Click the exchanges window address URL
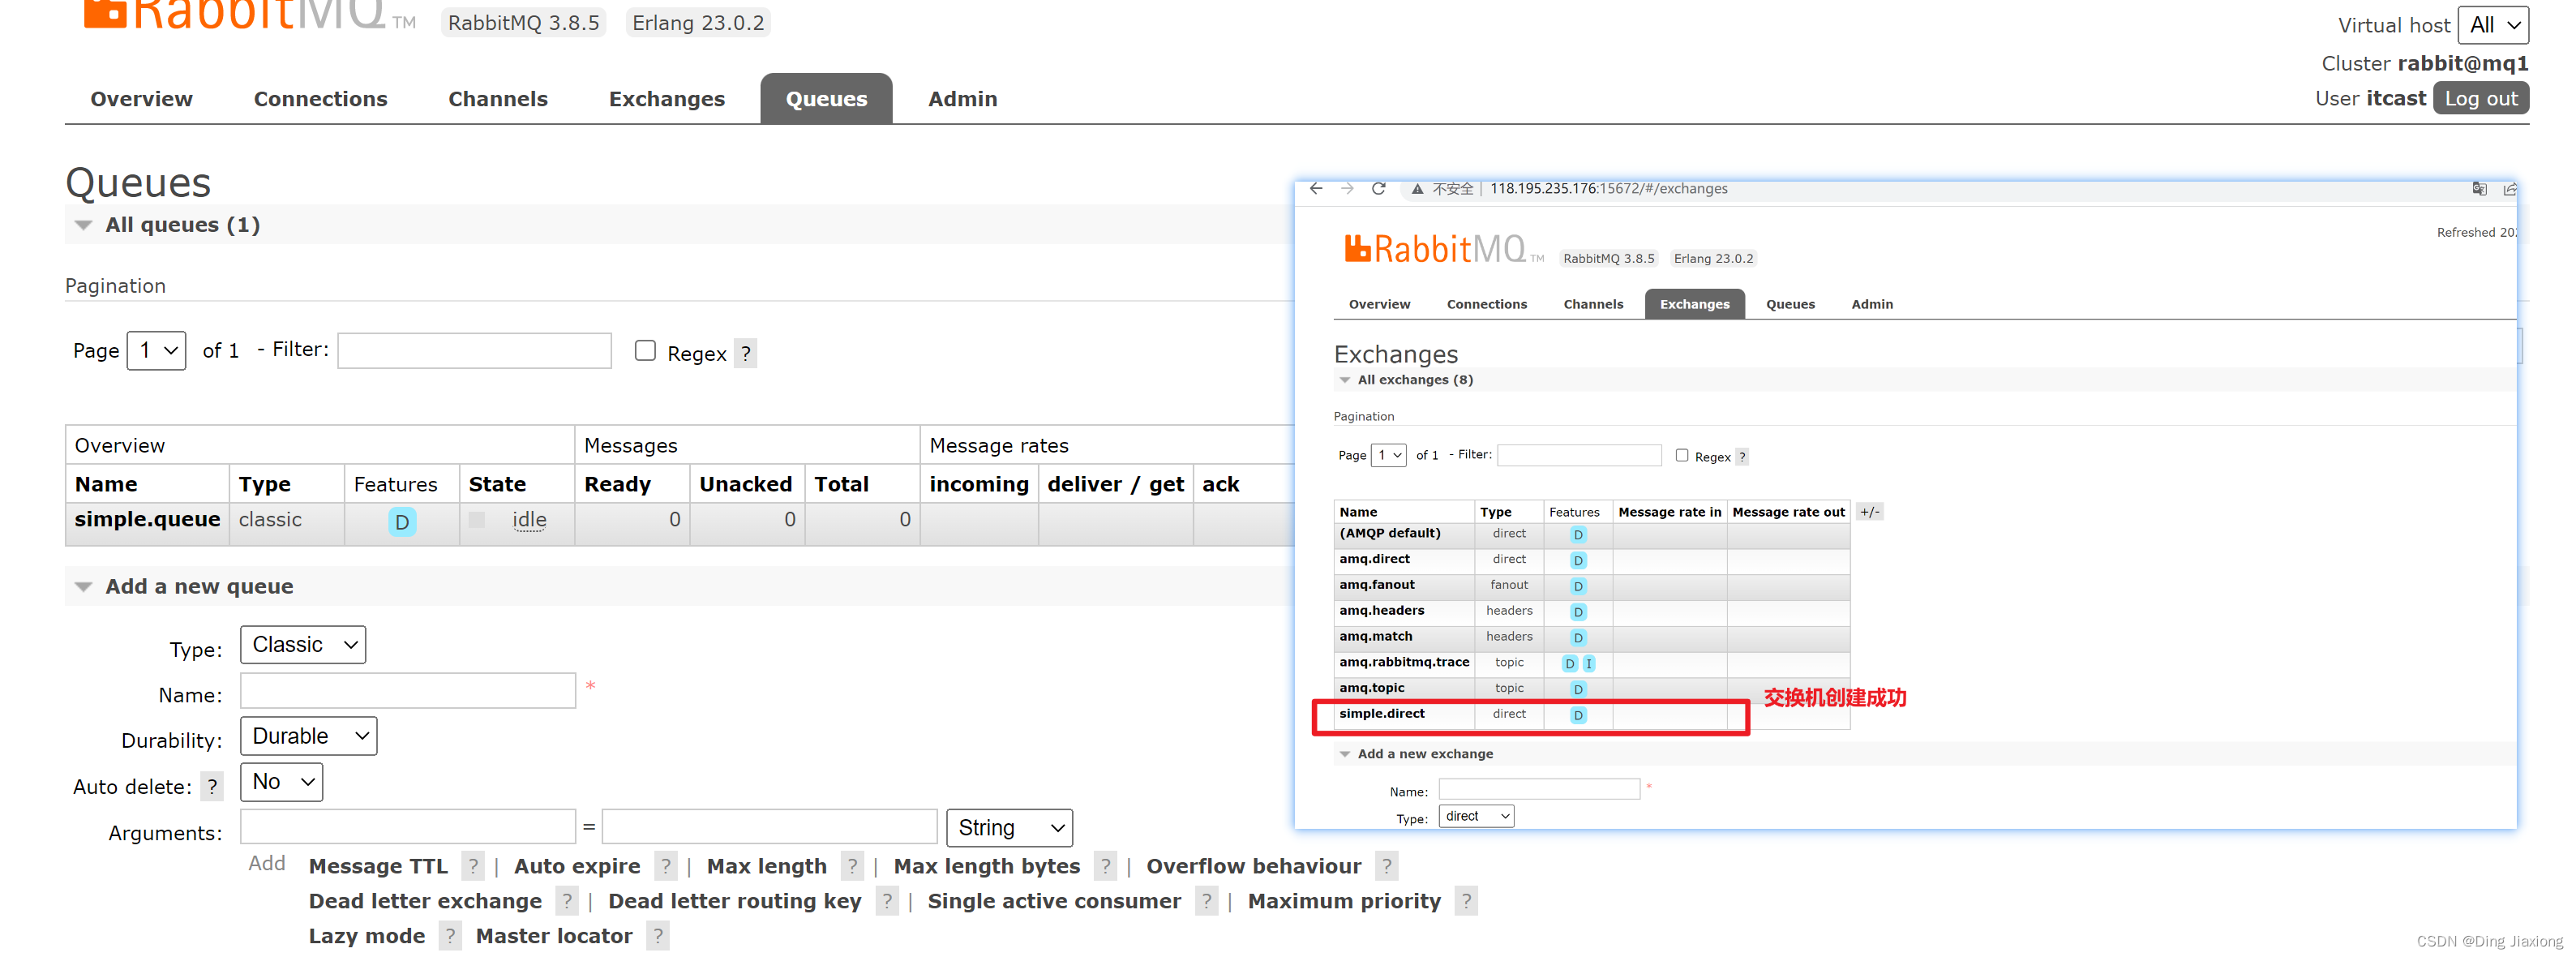Screen dimensions: 2576x957 pos(1608,188)
